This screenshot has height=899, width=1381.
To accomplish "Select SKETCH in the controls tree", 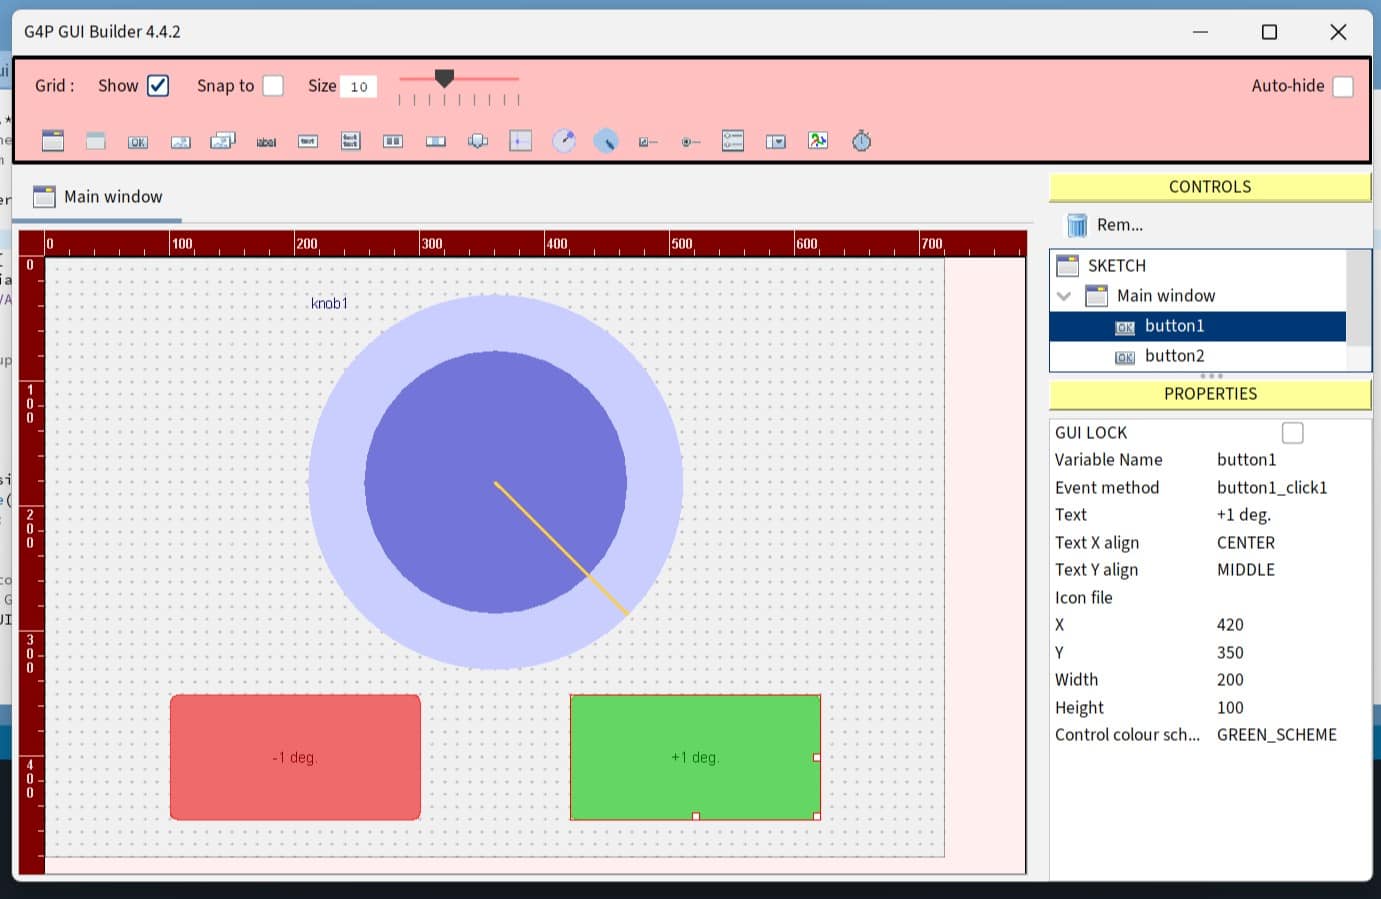I will pos(1116,266).
